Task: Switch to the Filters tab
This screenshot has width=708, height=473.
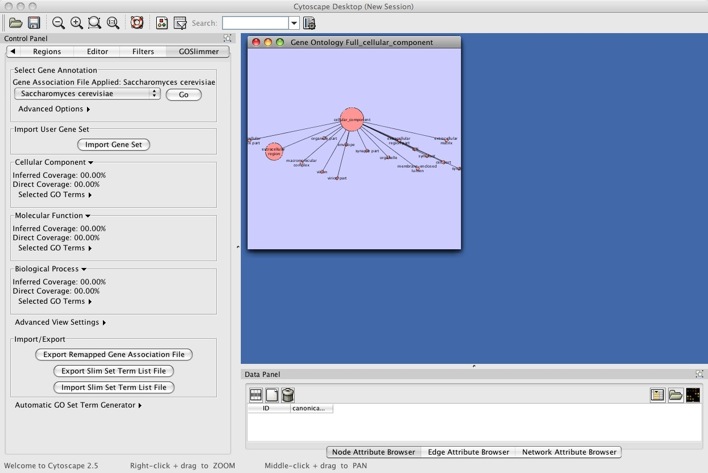Action: tap(143, 51)
